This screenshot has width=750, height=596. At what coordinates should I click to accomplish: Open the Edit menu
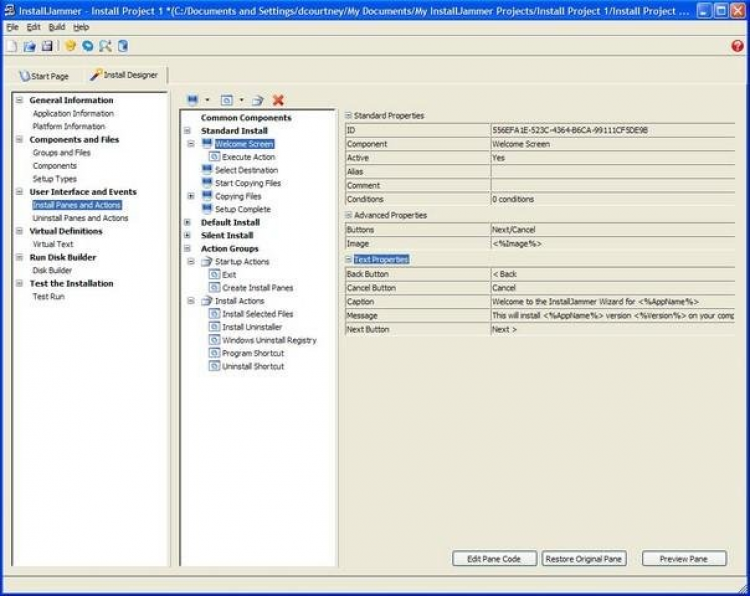(33, 27)
